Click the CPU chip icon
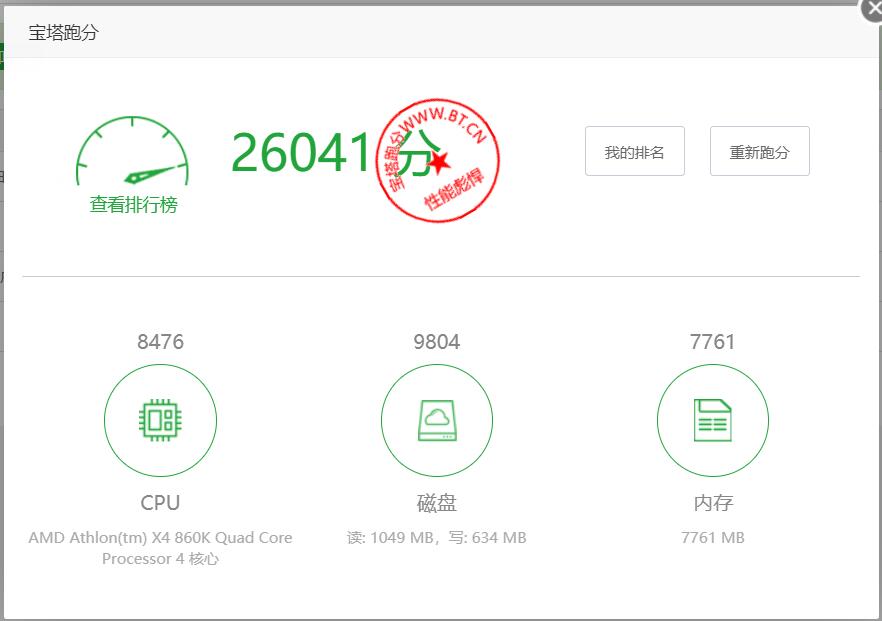This screenshot has width=882, height=621. point(160,420)
